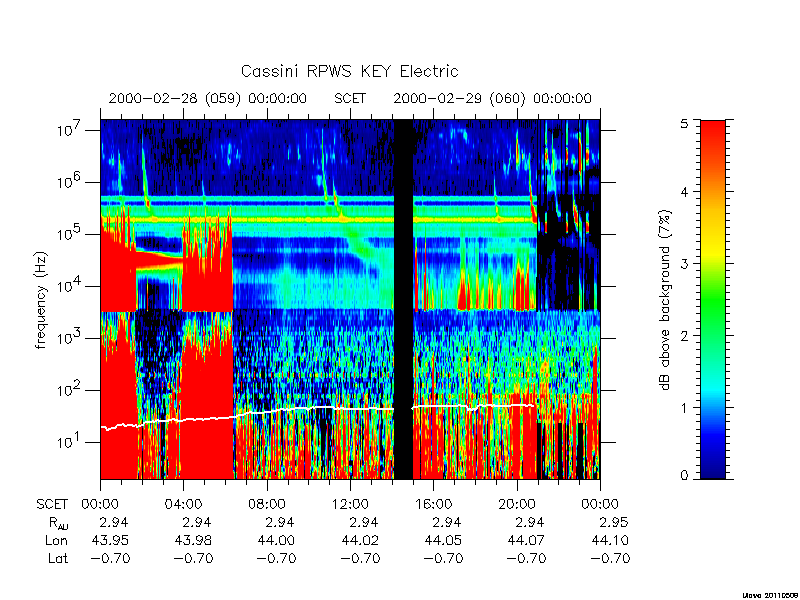800x600 pixels.
Task: Click the "frequency (Hz)" axis label
Action: (41, 300)
